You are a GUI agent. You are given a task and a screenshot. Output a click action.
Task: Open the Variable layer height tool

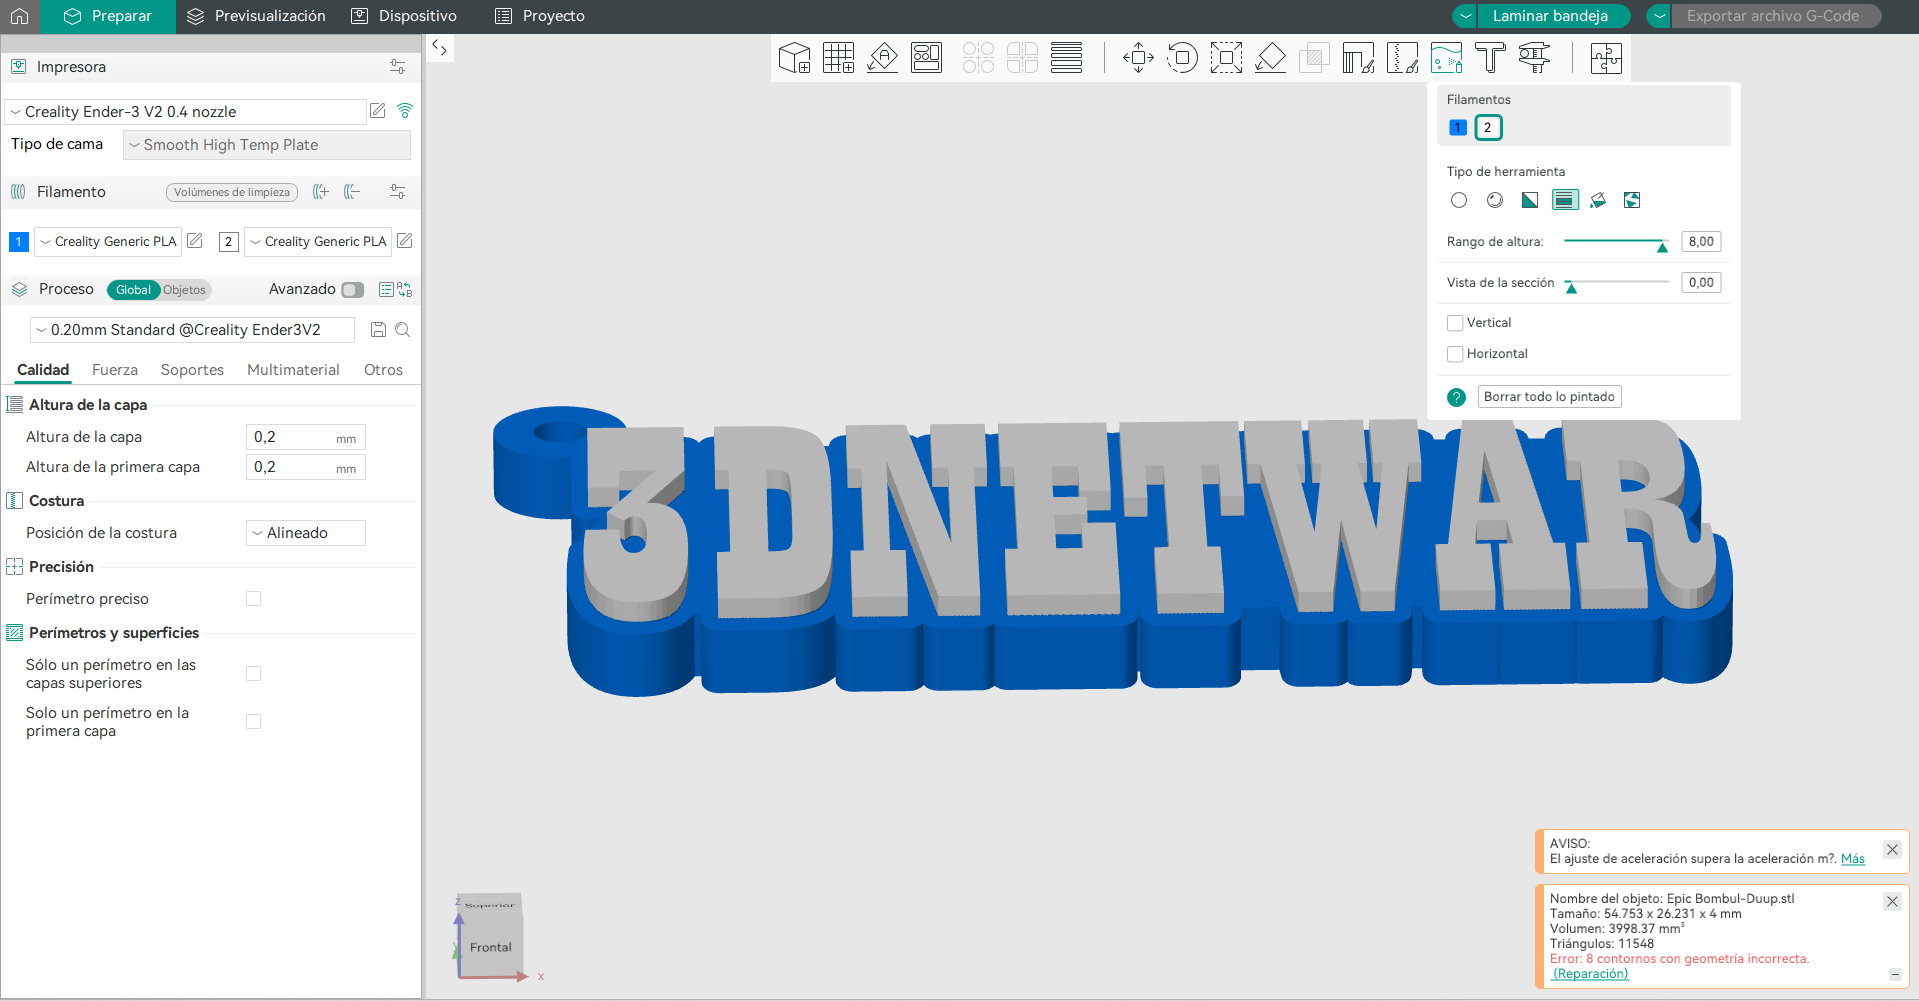(1066, 58)
